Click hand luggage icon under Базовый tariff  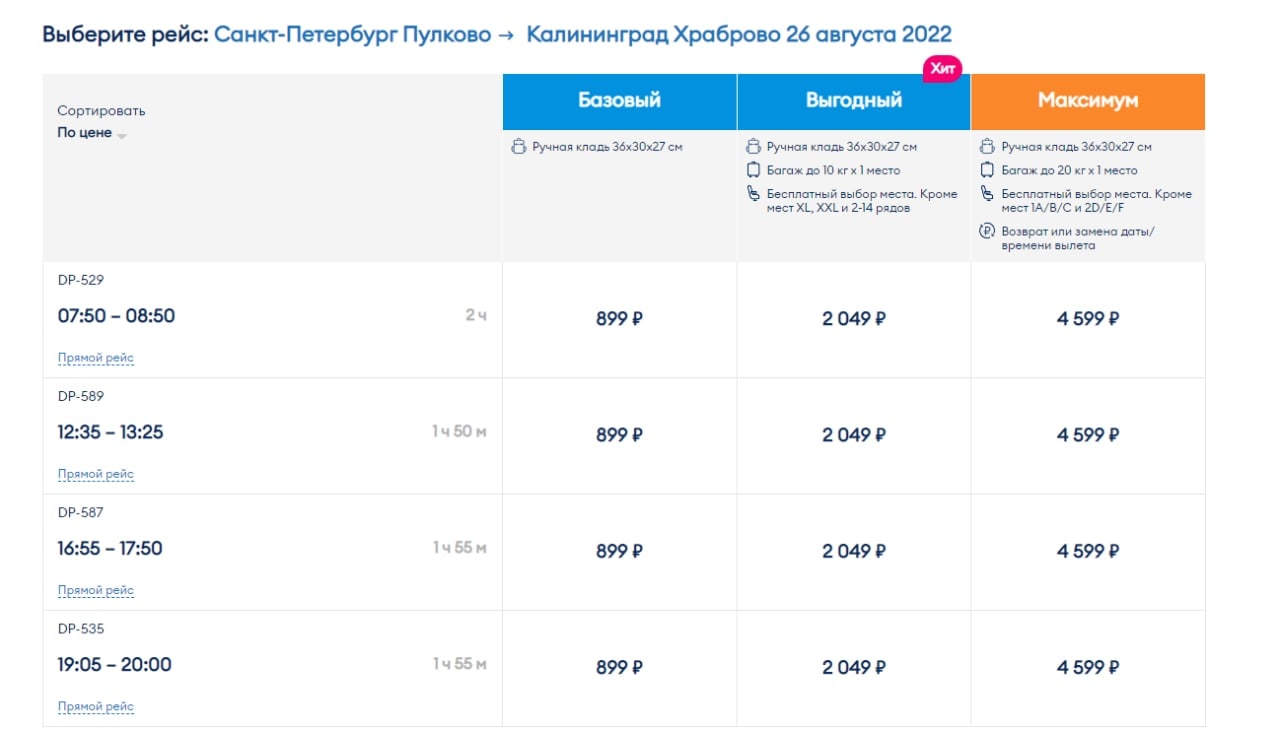coord(518,147)
